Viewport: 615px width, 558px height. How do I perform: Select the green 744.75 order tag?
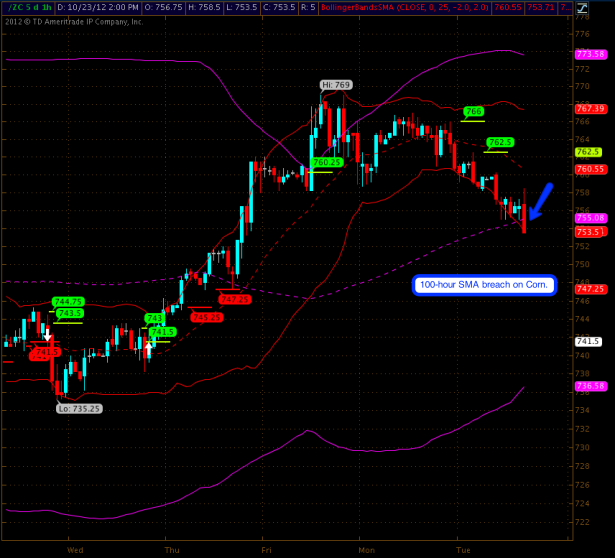[68, 301]
